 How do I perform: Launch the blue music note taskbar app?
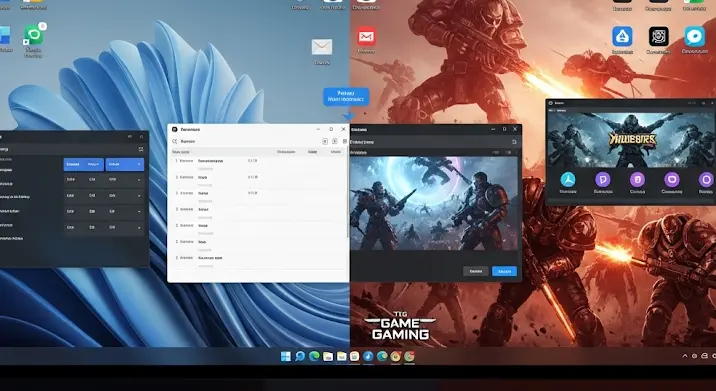pos(369,356)
